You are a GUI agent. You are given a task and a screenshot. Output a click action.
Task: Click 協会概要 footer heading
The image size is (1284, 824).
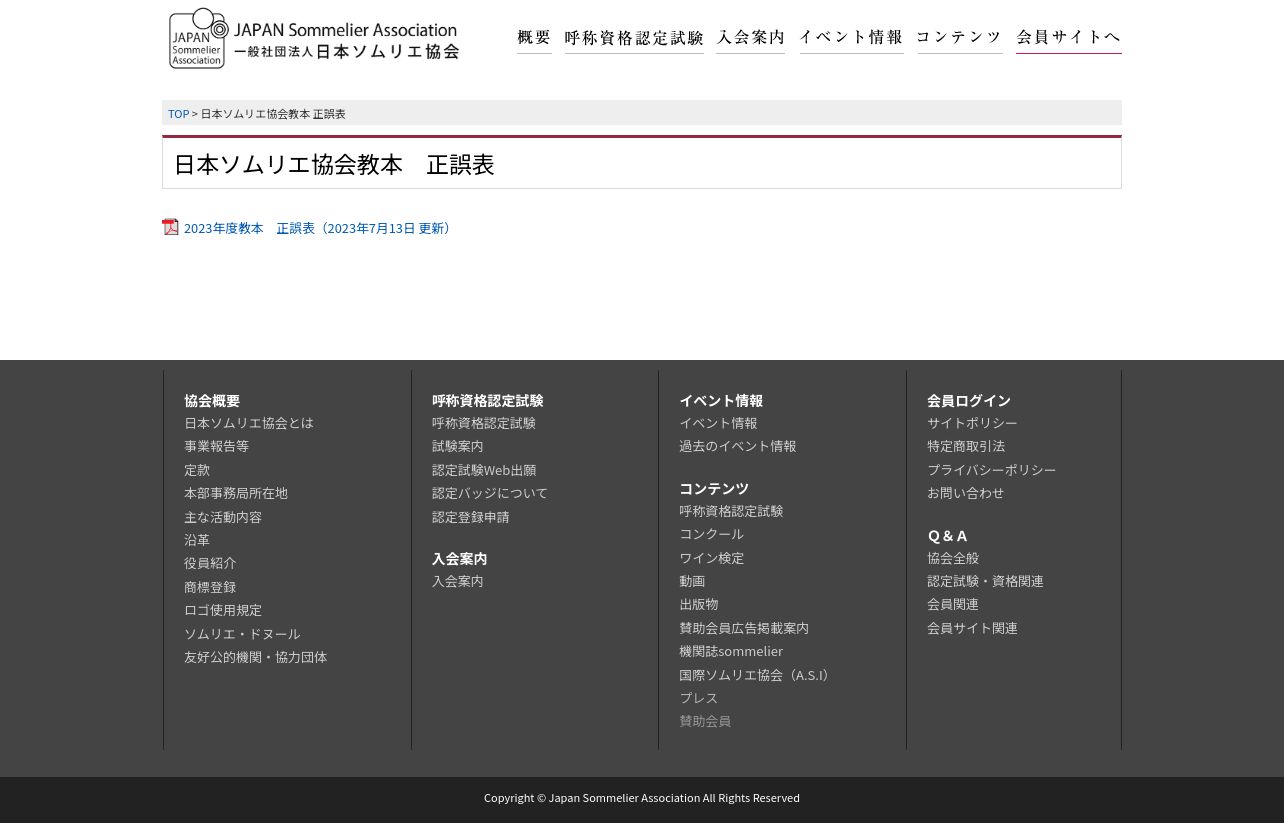(x=212, y=401)
